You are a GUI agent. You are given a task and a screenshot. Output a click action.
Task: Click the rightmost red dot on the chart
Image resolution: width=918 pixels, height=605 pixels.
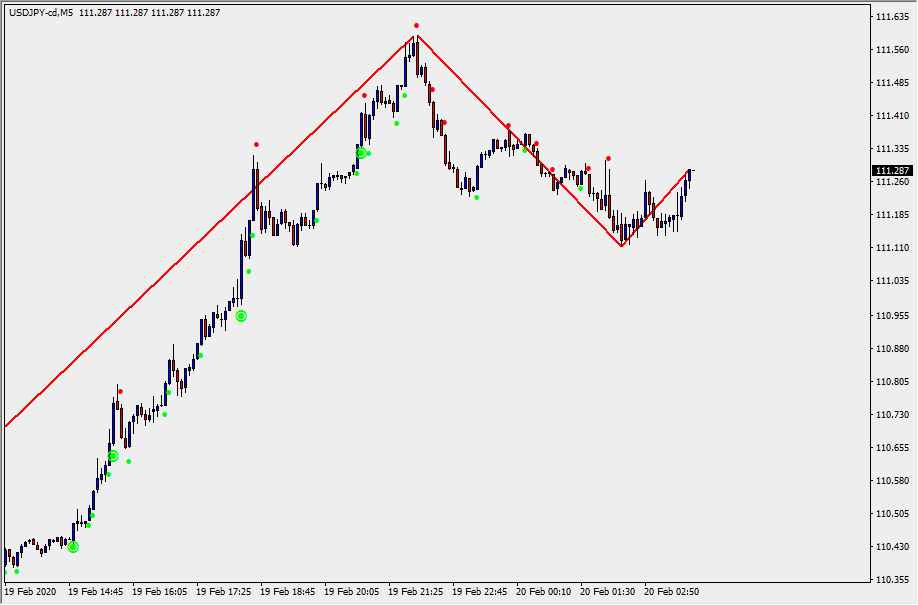point(608,159)
